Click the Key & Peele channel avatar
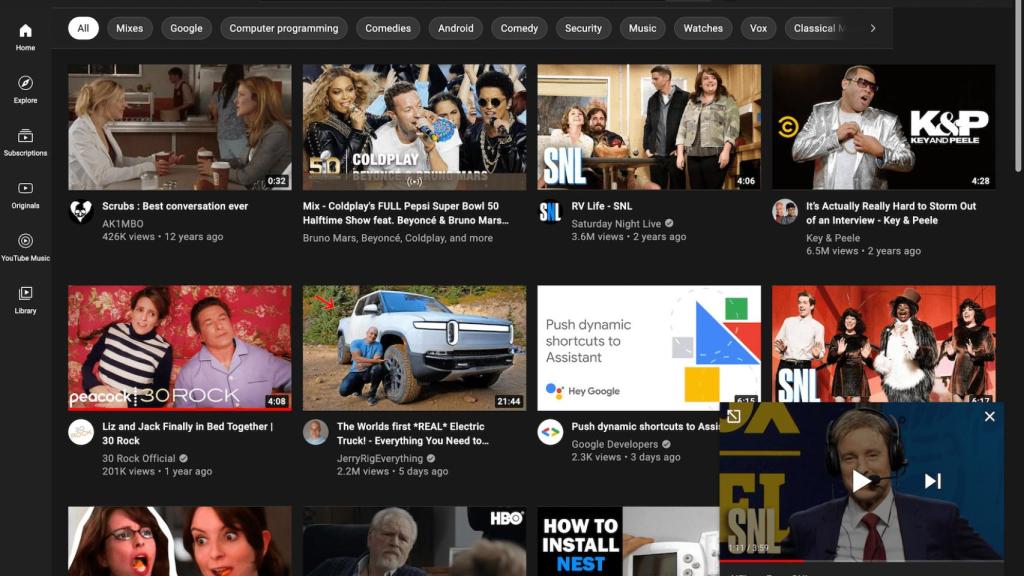This screenshot has width=1024, height=576. (785, 212)
